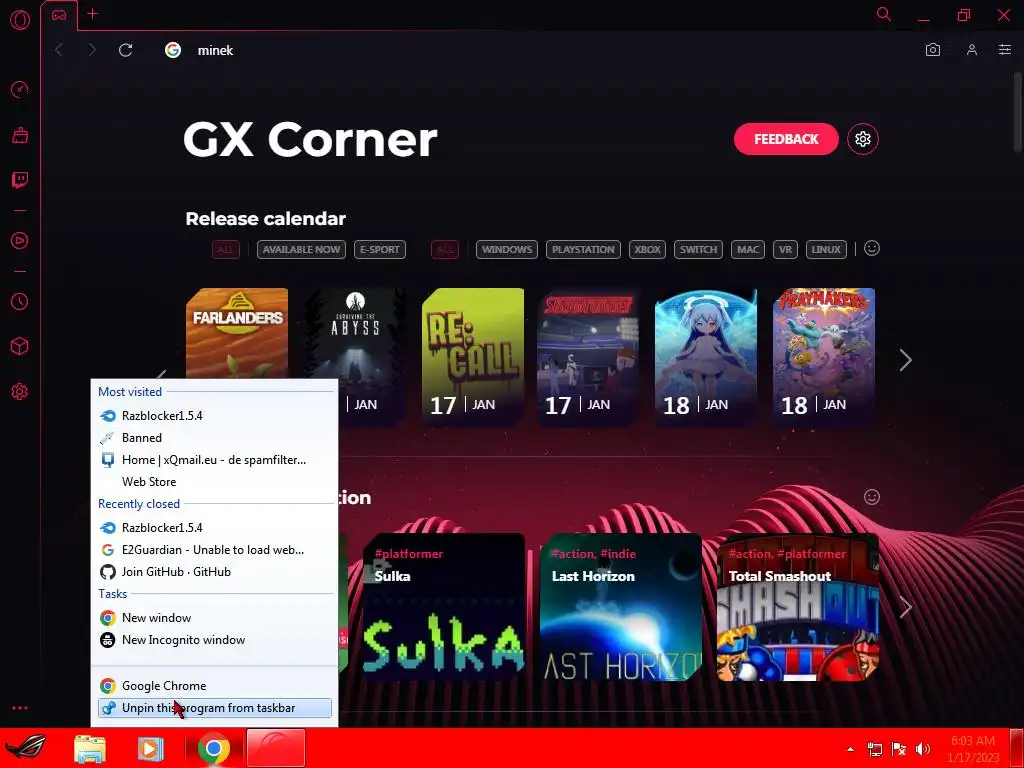Toggle the VR platform filter

786,249
